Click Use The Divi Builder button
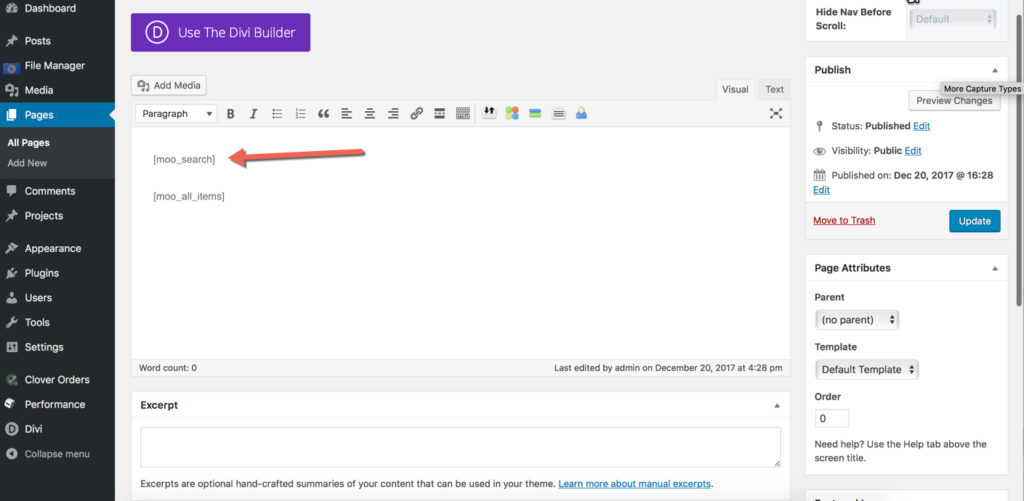The height and width of the screenshot is (501, 1024). pyautogui.click(x=220, y=32)
